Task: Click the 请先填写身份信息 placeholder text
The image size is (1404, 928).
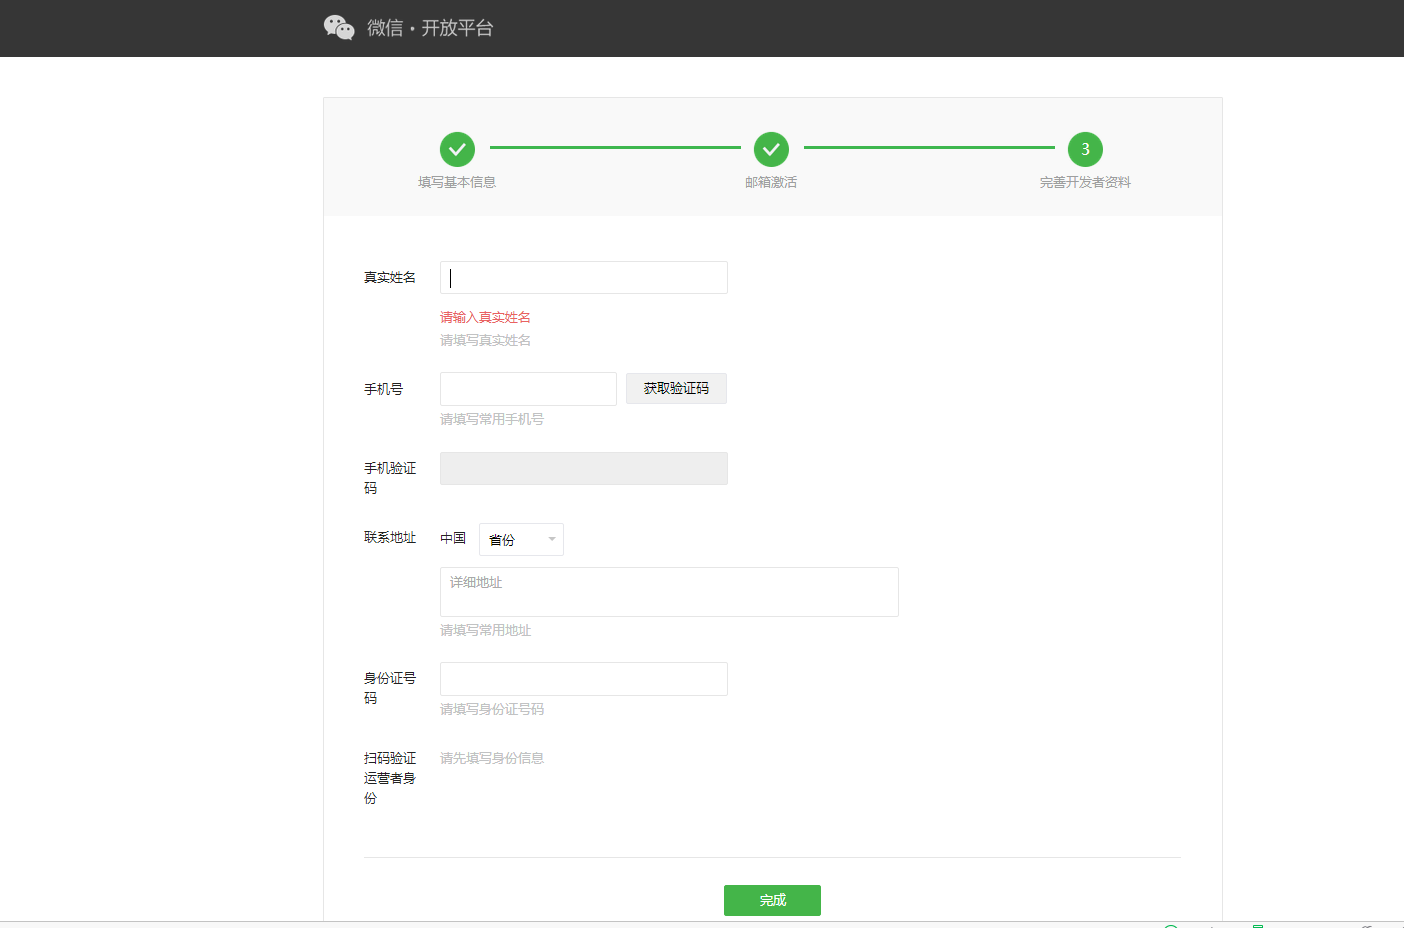Action: [x=492, y=758]
